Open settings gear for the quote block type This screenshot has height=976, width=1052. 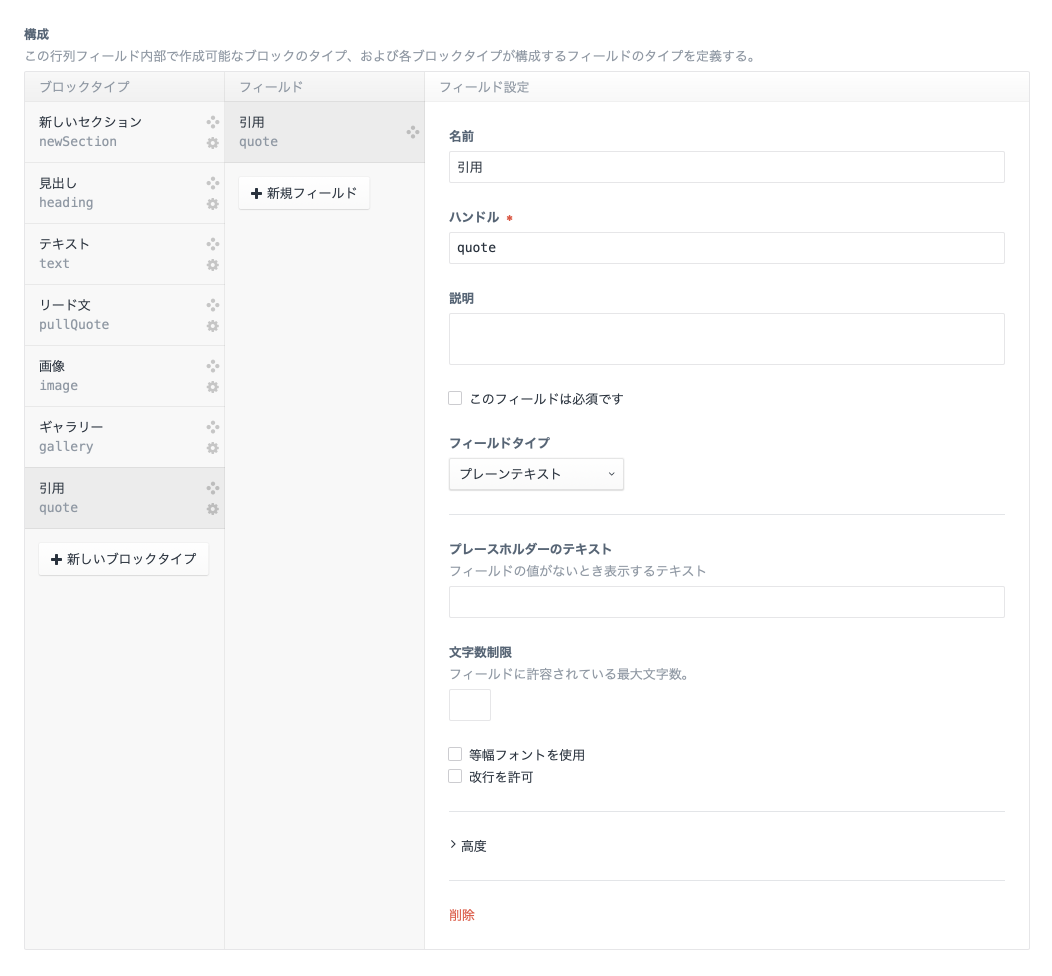coord(213,509)
